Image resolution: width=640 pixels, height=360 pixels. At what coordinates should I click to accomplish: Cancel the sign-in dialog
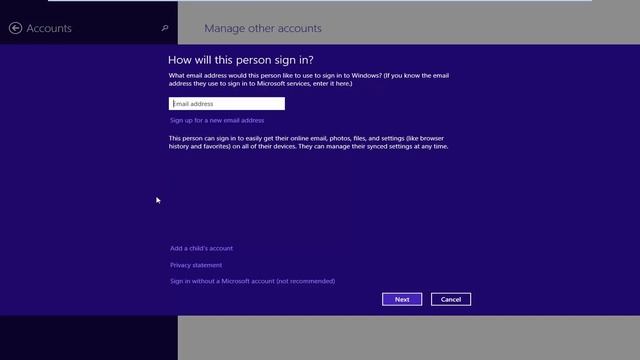(451, 299)
